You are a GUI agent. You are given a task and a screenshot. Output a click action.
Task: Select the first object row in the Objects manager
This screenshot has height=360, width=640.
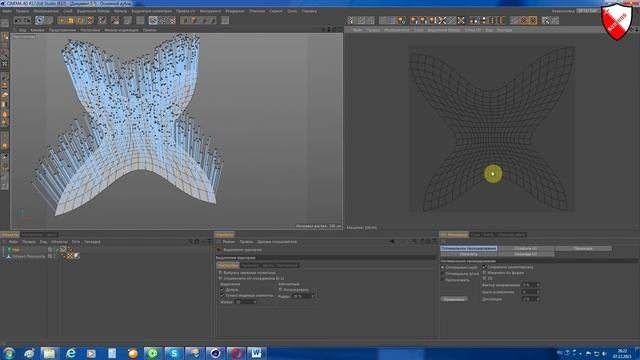pos(16,249)
